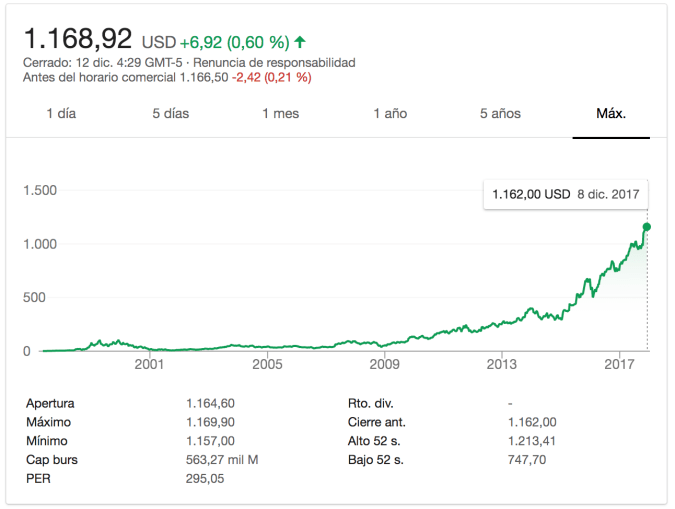Click the PER label
675x509 pixels.
(x=38, y=479)
